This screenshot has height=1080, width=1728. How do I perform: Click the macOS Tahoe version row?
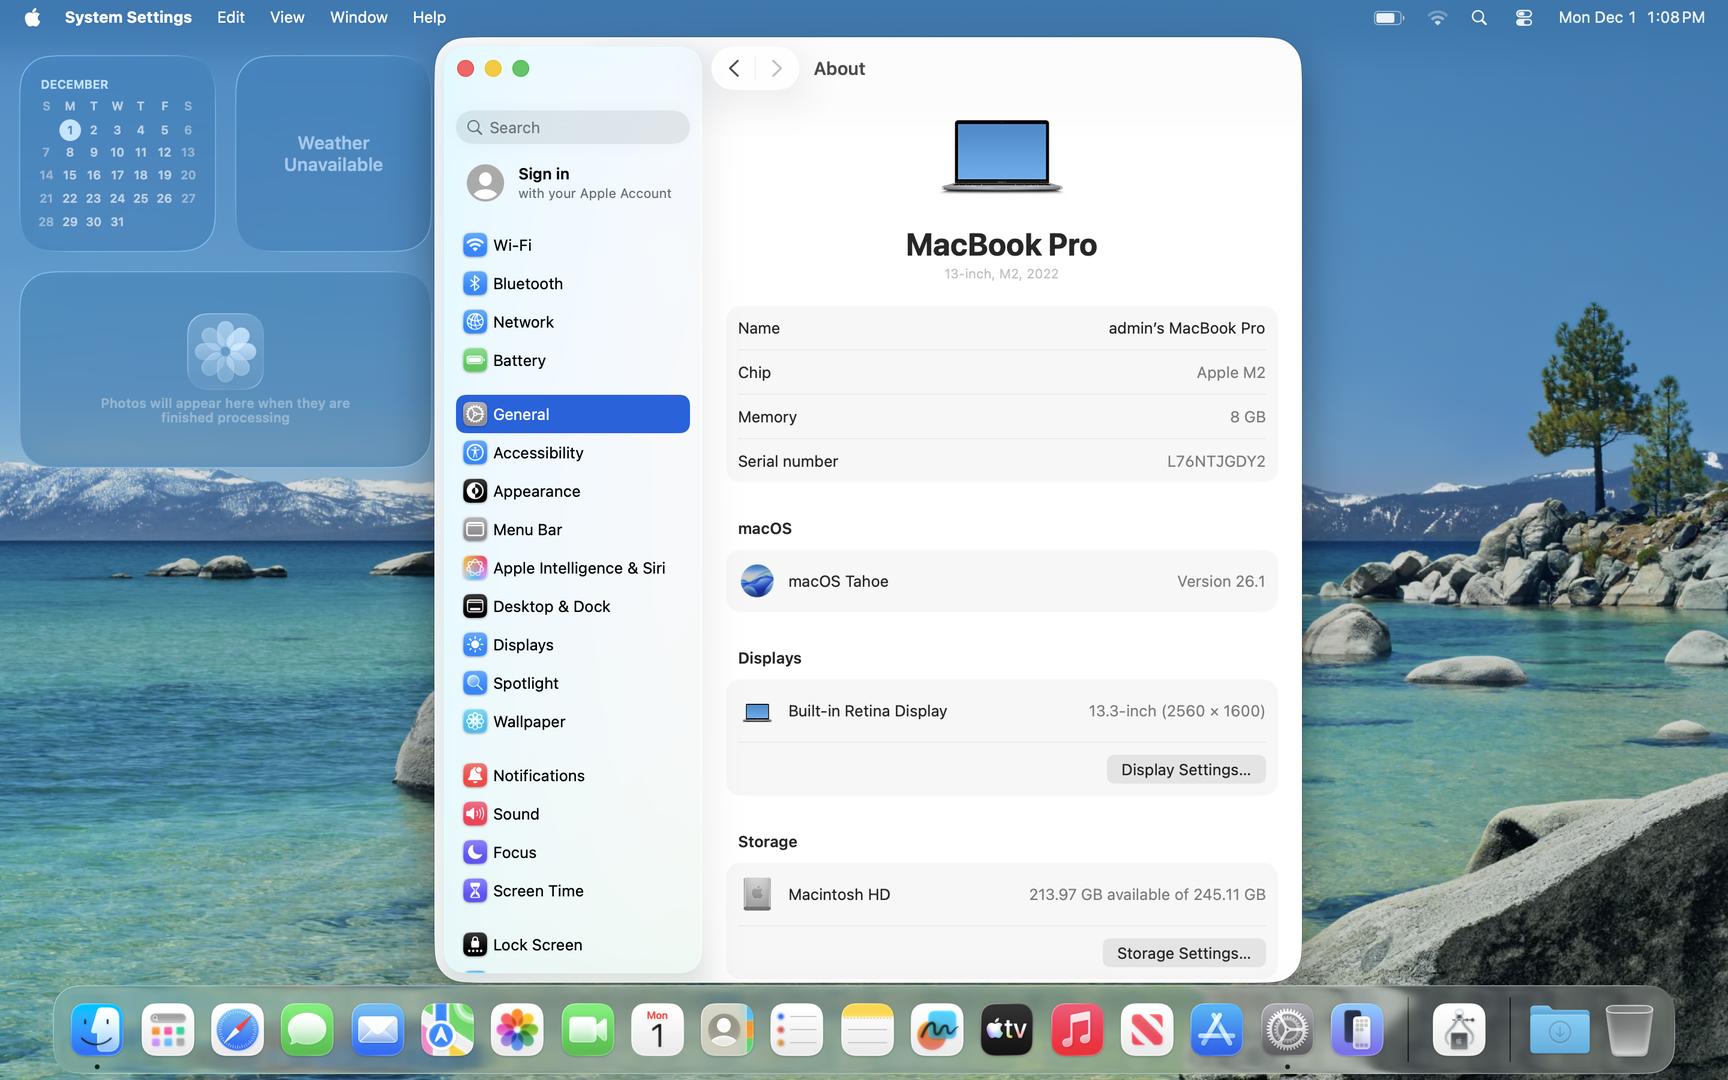[x=1001, y=582]
